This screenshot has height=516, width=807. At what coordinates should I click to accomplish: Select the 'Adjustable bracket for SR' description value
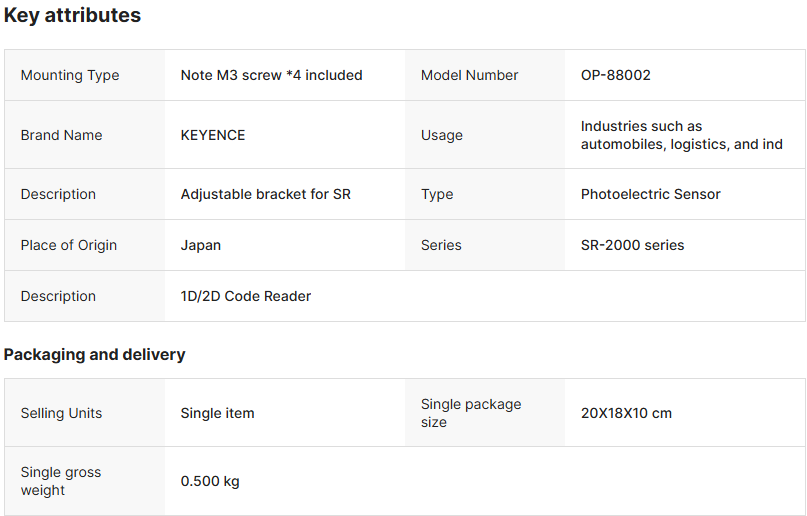[265, 194]
